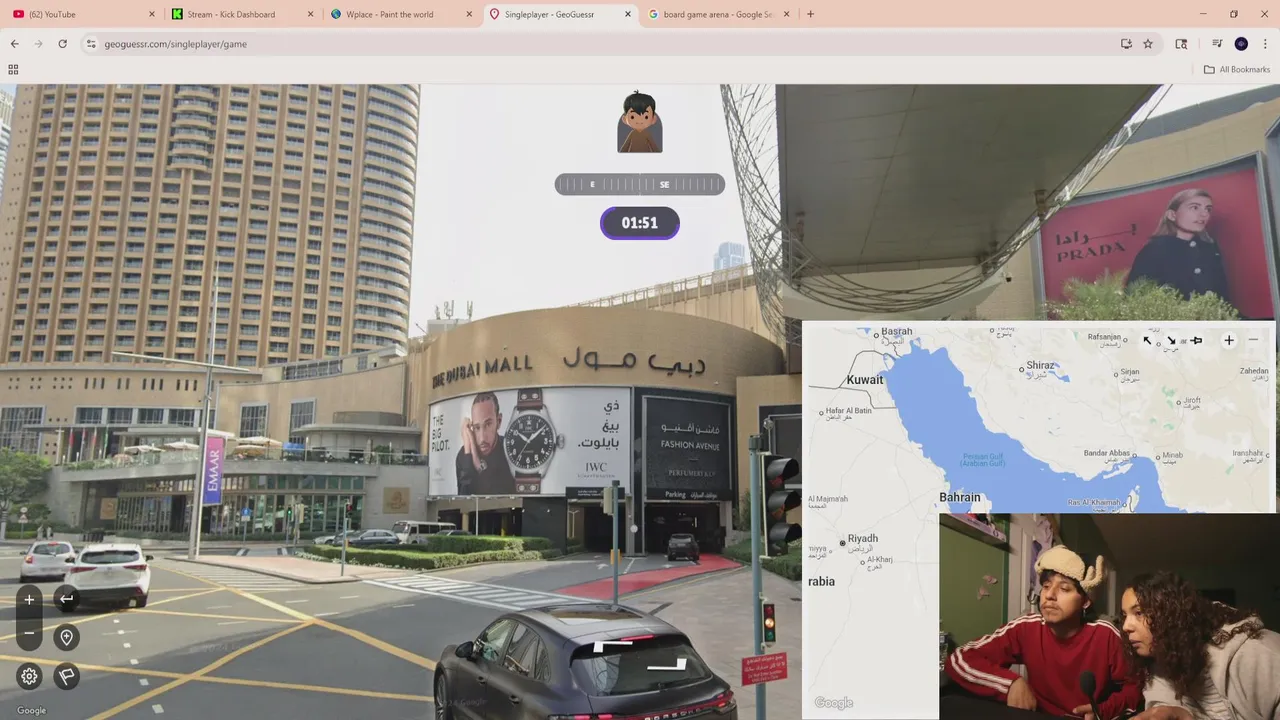Click the Dubai Mall sign in panorama
Screen dimensions: 1280x720
click(x=567, y=365)
